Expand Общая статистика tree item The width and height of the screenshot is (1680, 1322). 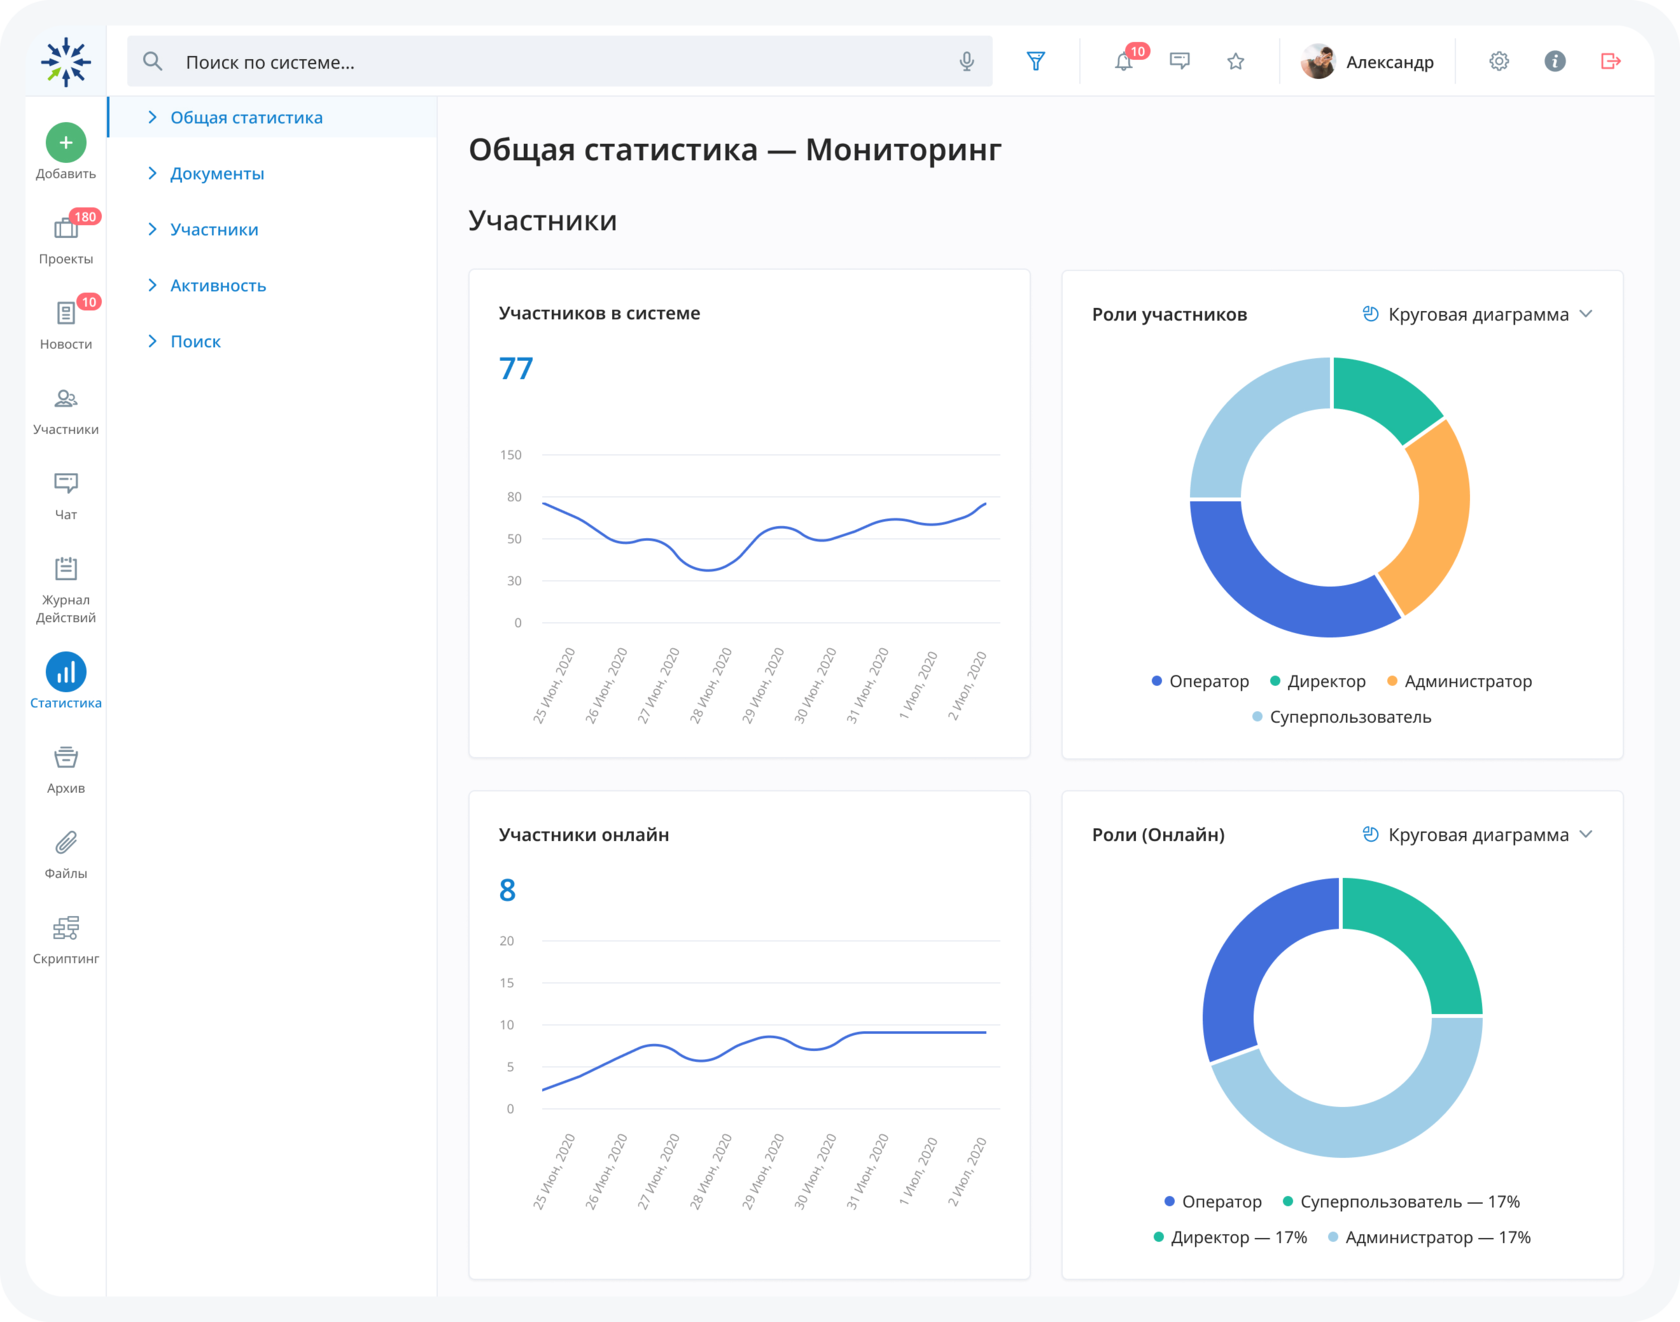point(152,117)
